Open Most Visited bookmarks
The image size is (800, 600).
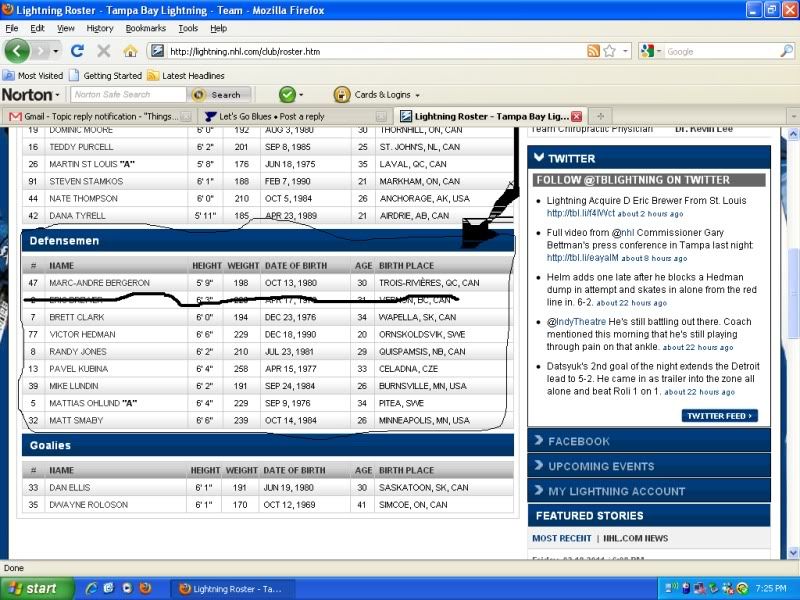point(33,76)
